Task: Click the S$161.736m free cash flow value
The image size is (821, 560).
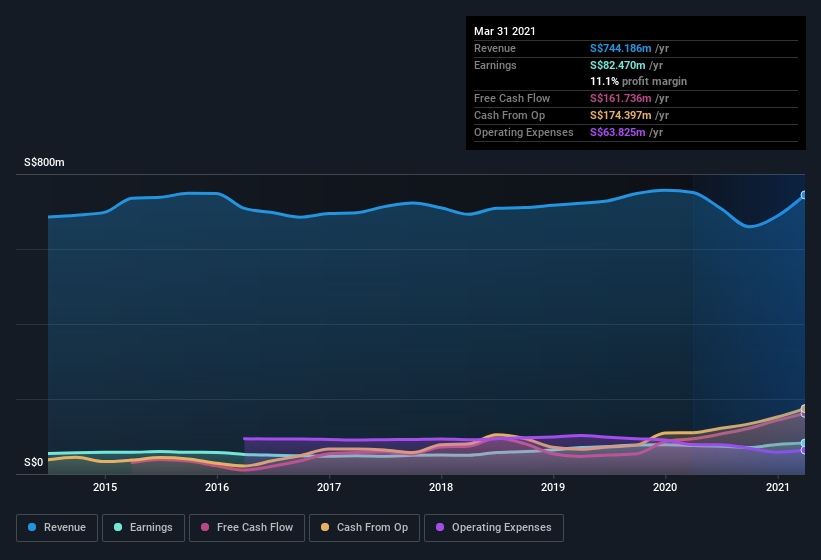Action: tap(620, 98)
